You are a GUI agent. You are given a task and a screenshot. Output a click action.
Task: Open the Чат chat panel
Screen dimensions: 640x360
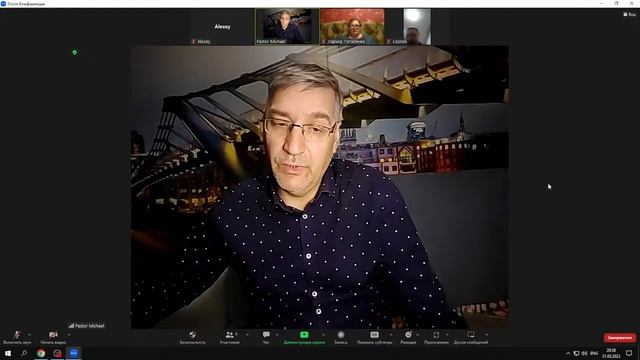(266, 338)
